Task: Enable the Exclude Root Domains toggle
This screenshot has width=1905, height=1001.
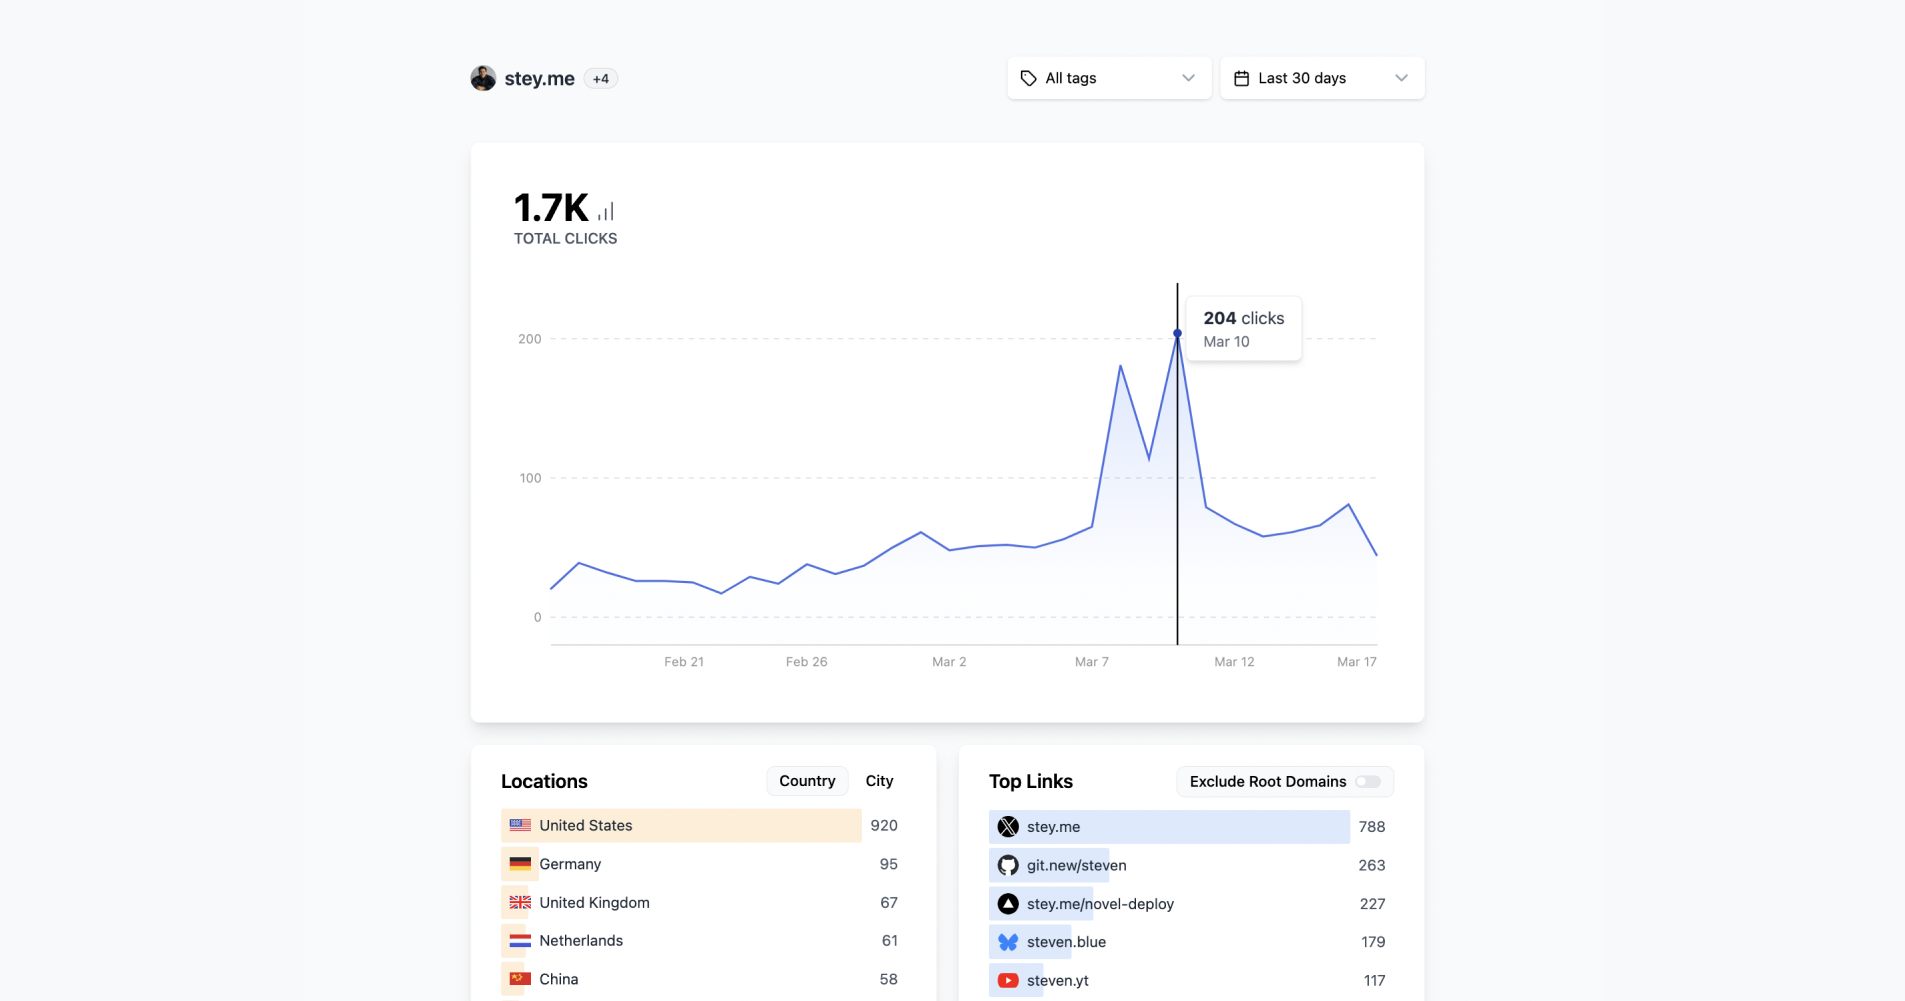Action: [1368, 781]
